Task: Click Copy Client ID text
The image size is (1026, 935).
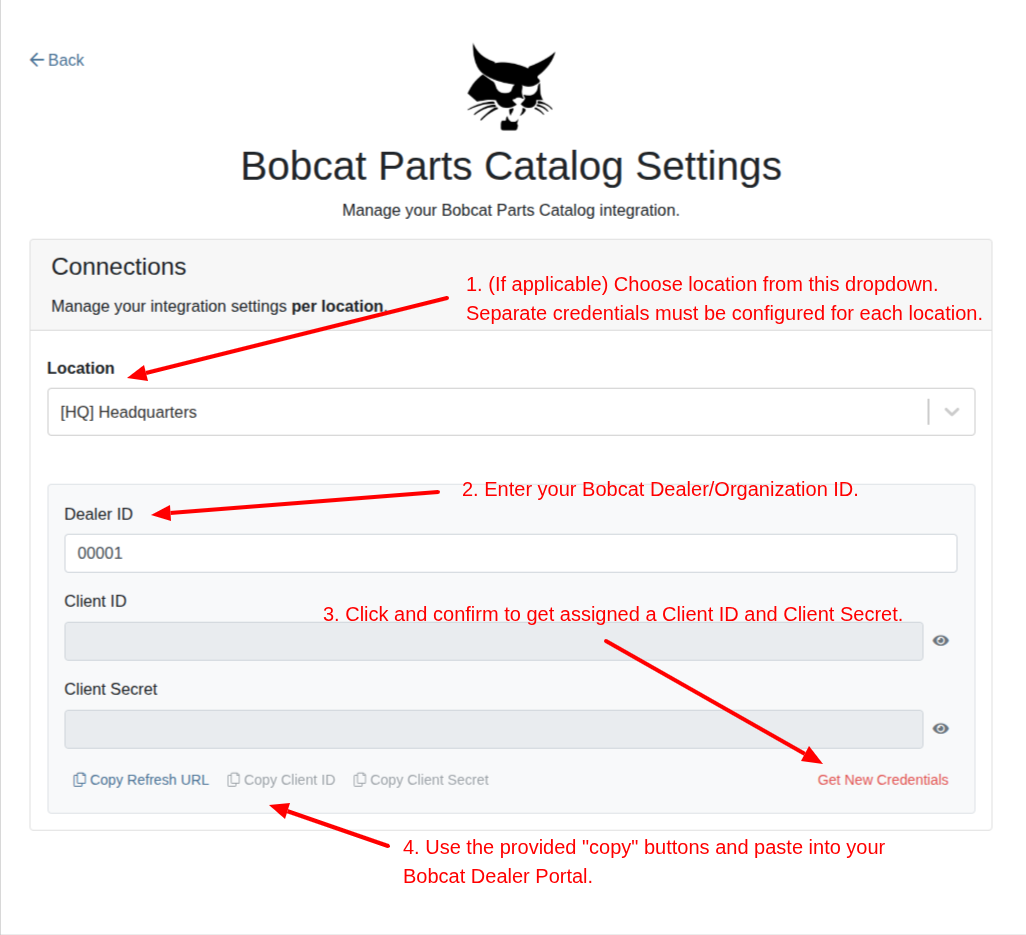Action: [x=289, y=780]
